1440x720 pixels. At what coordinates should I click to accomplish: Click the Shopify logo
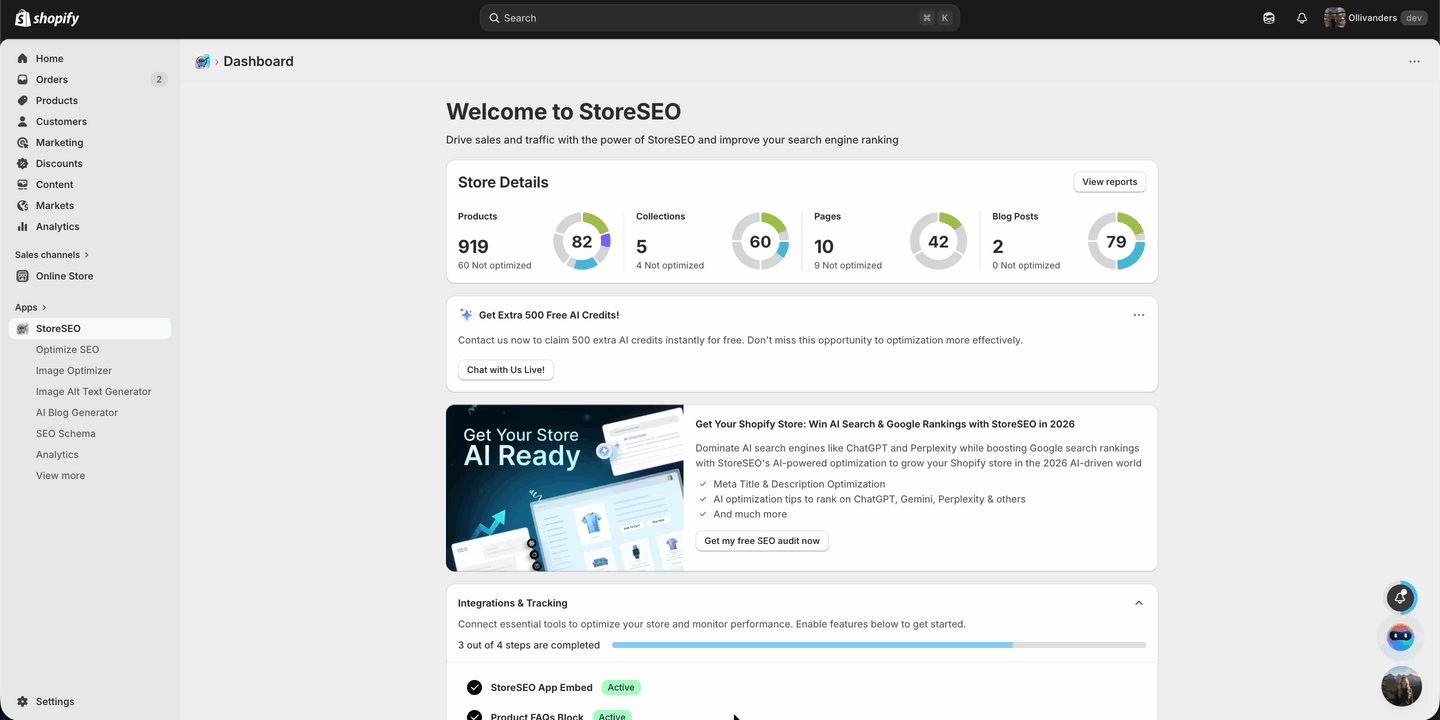tap(47, 18)
